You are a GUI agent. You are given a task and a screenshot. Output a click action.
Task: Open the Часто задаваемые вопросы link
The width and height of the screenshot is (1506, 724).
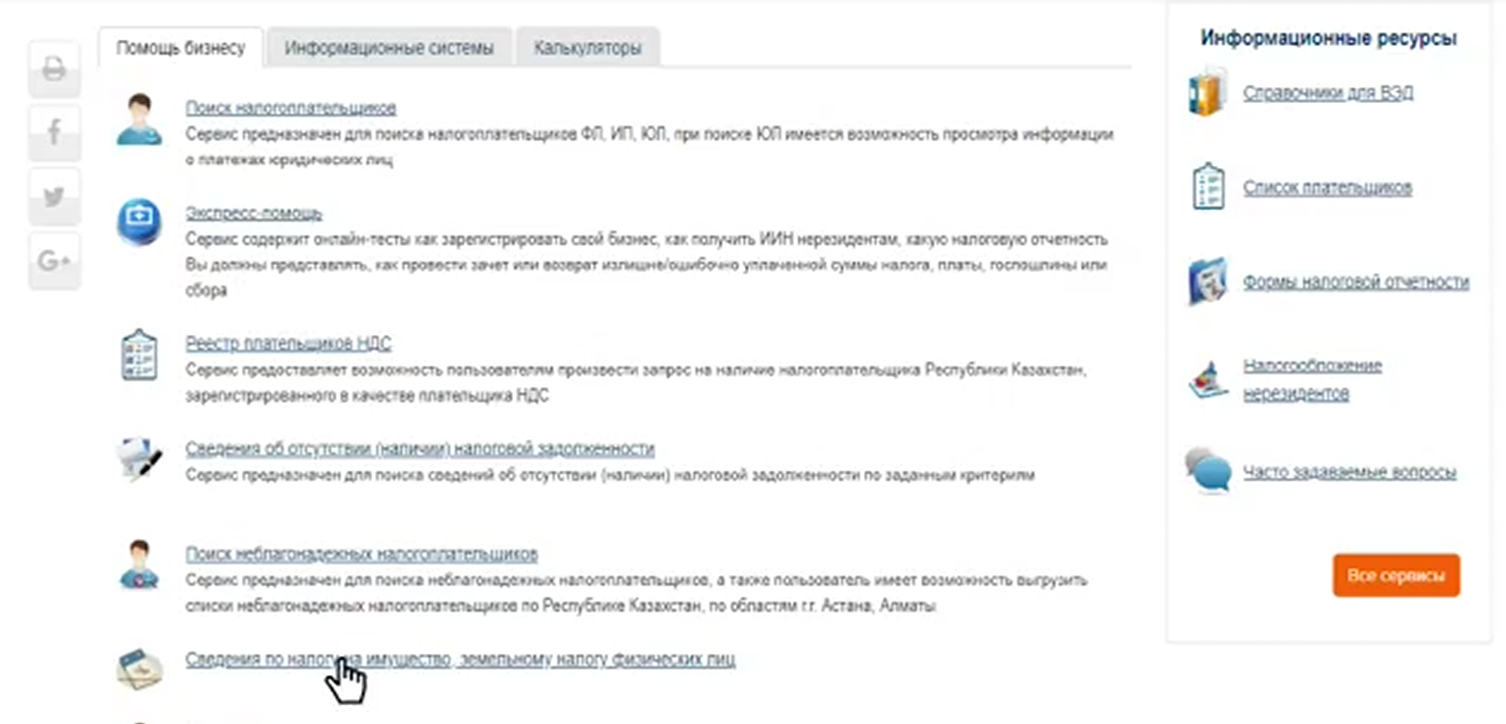[1350, 472]
